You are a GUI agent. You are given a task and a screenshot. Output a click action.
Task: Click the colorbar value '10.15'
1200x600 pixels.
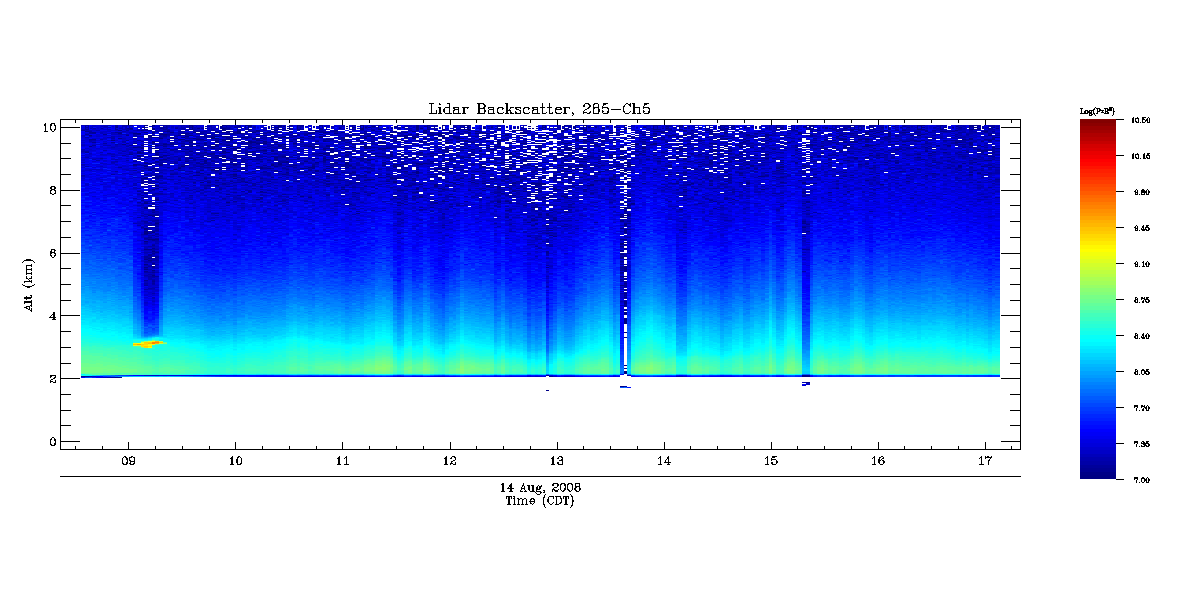[x=1141, y=155]
